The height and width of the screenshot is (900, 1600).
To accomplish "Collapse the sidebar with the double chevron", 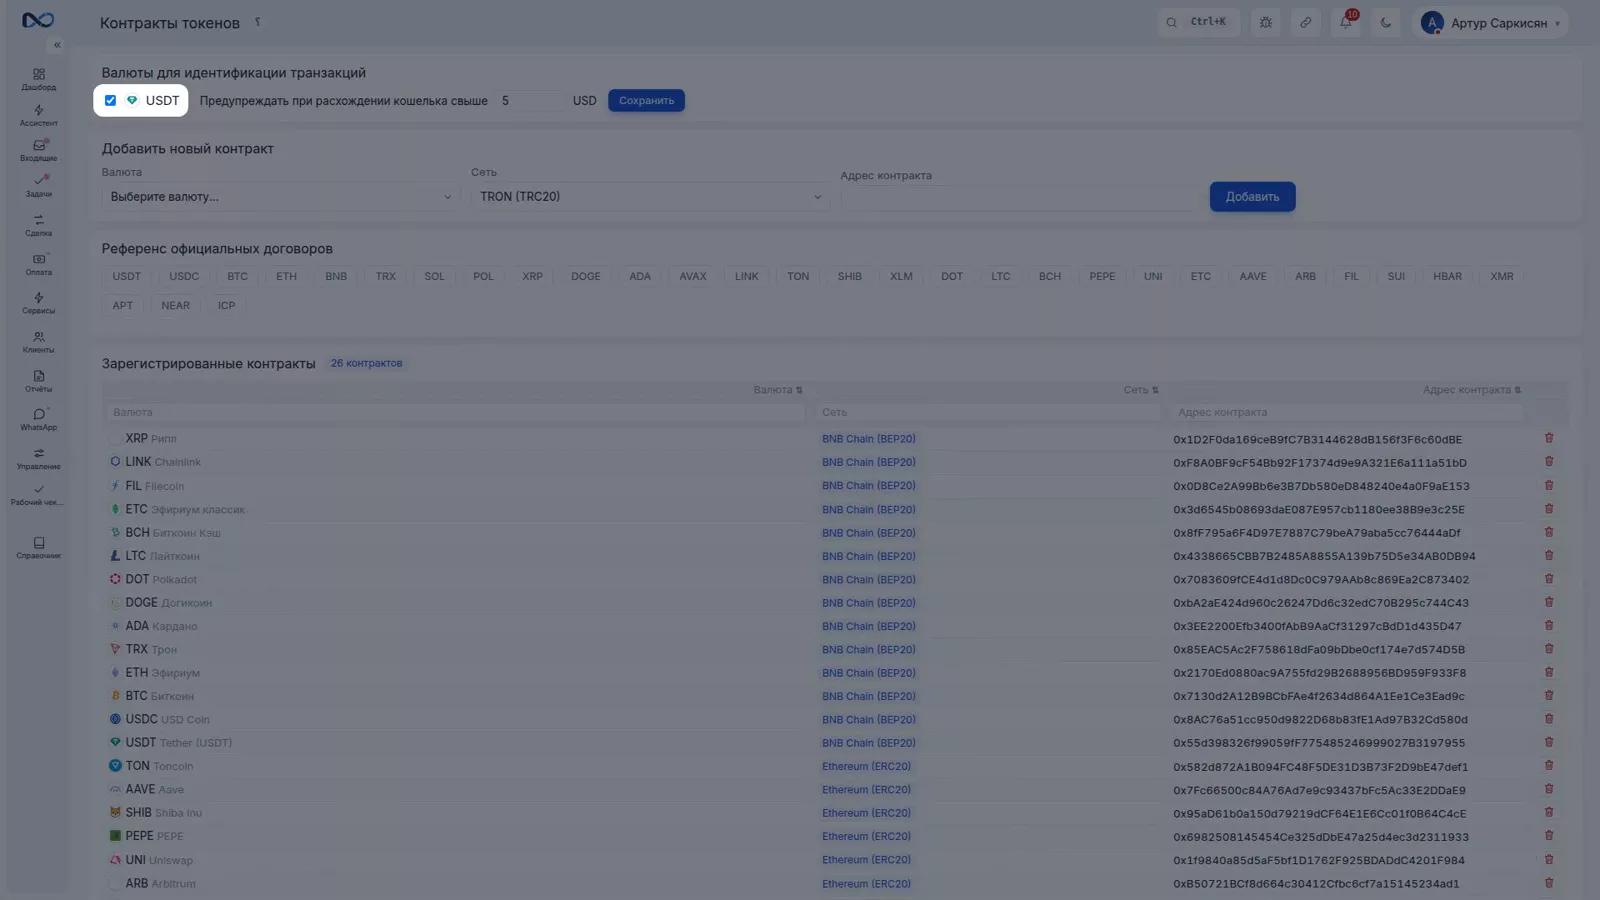I will 57,45.
